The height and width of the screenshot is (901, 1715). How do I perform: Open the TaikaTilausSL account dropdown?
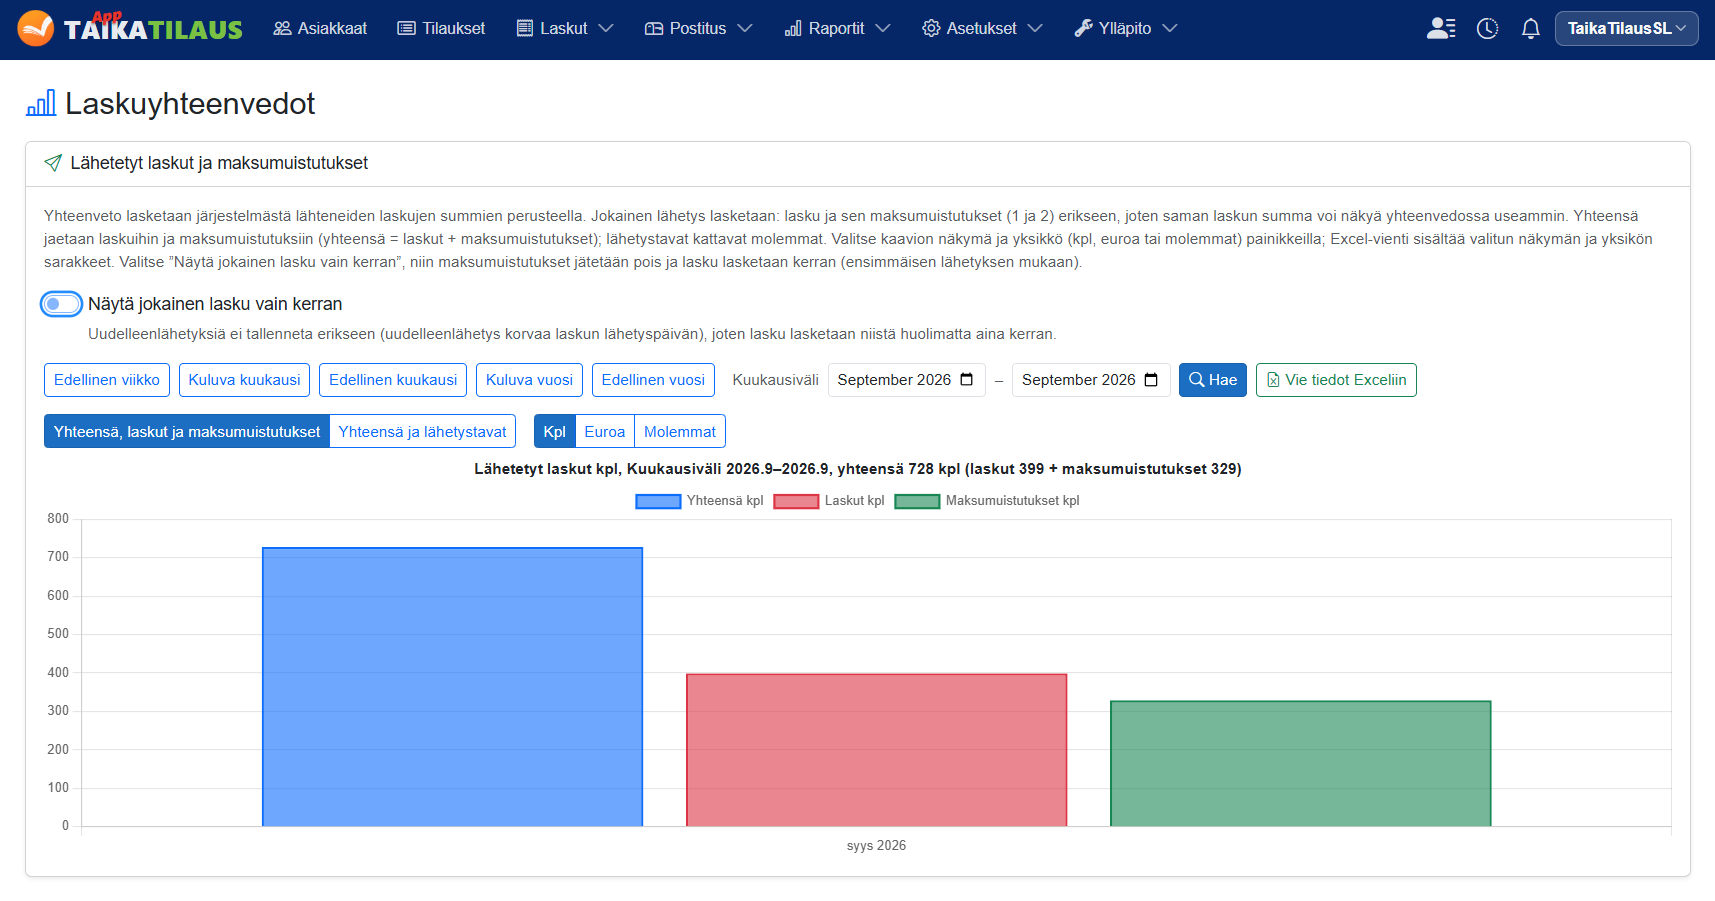pyautogui.click(x=1626, y=28)
